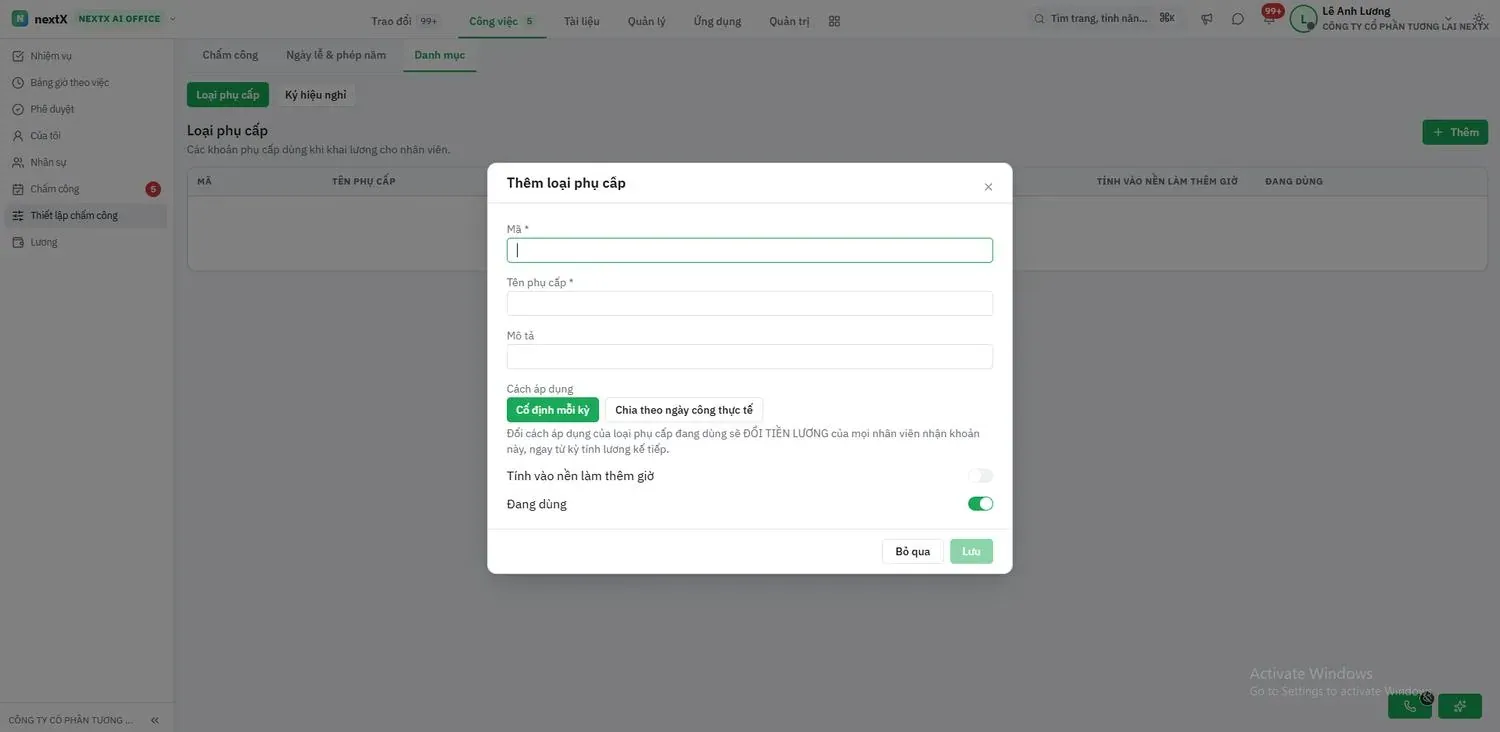Switch to Ngày lễ & phép năm tab

pos(336,55)
